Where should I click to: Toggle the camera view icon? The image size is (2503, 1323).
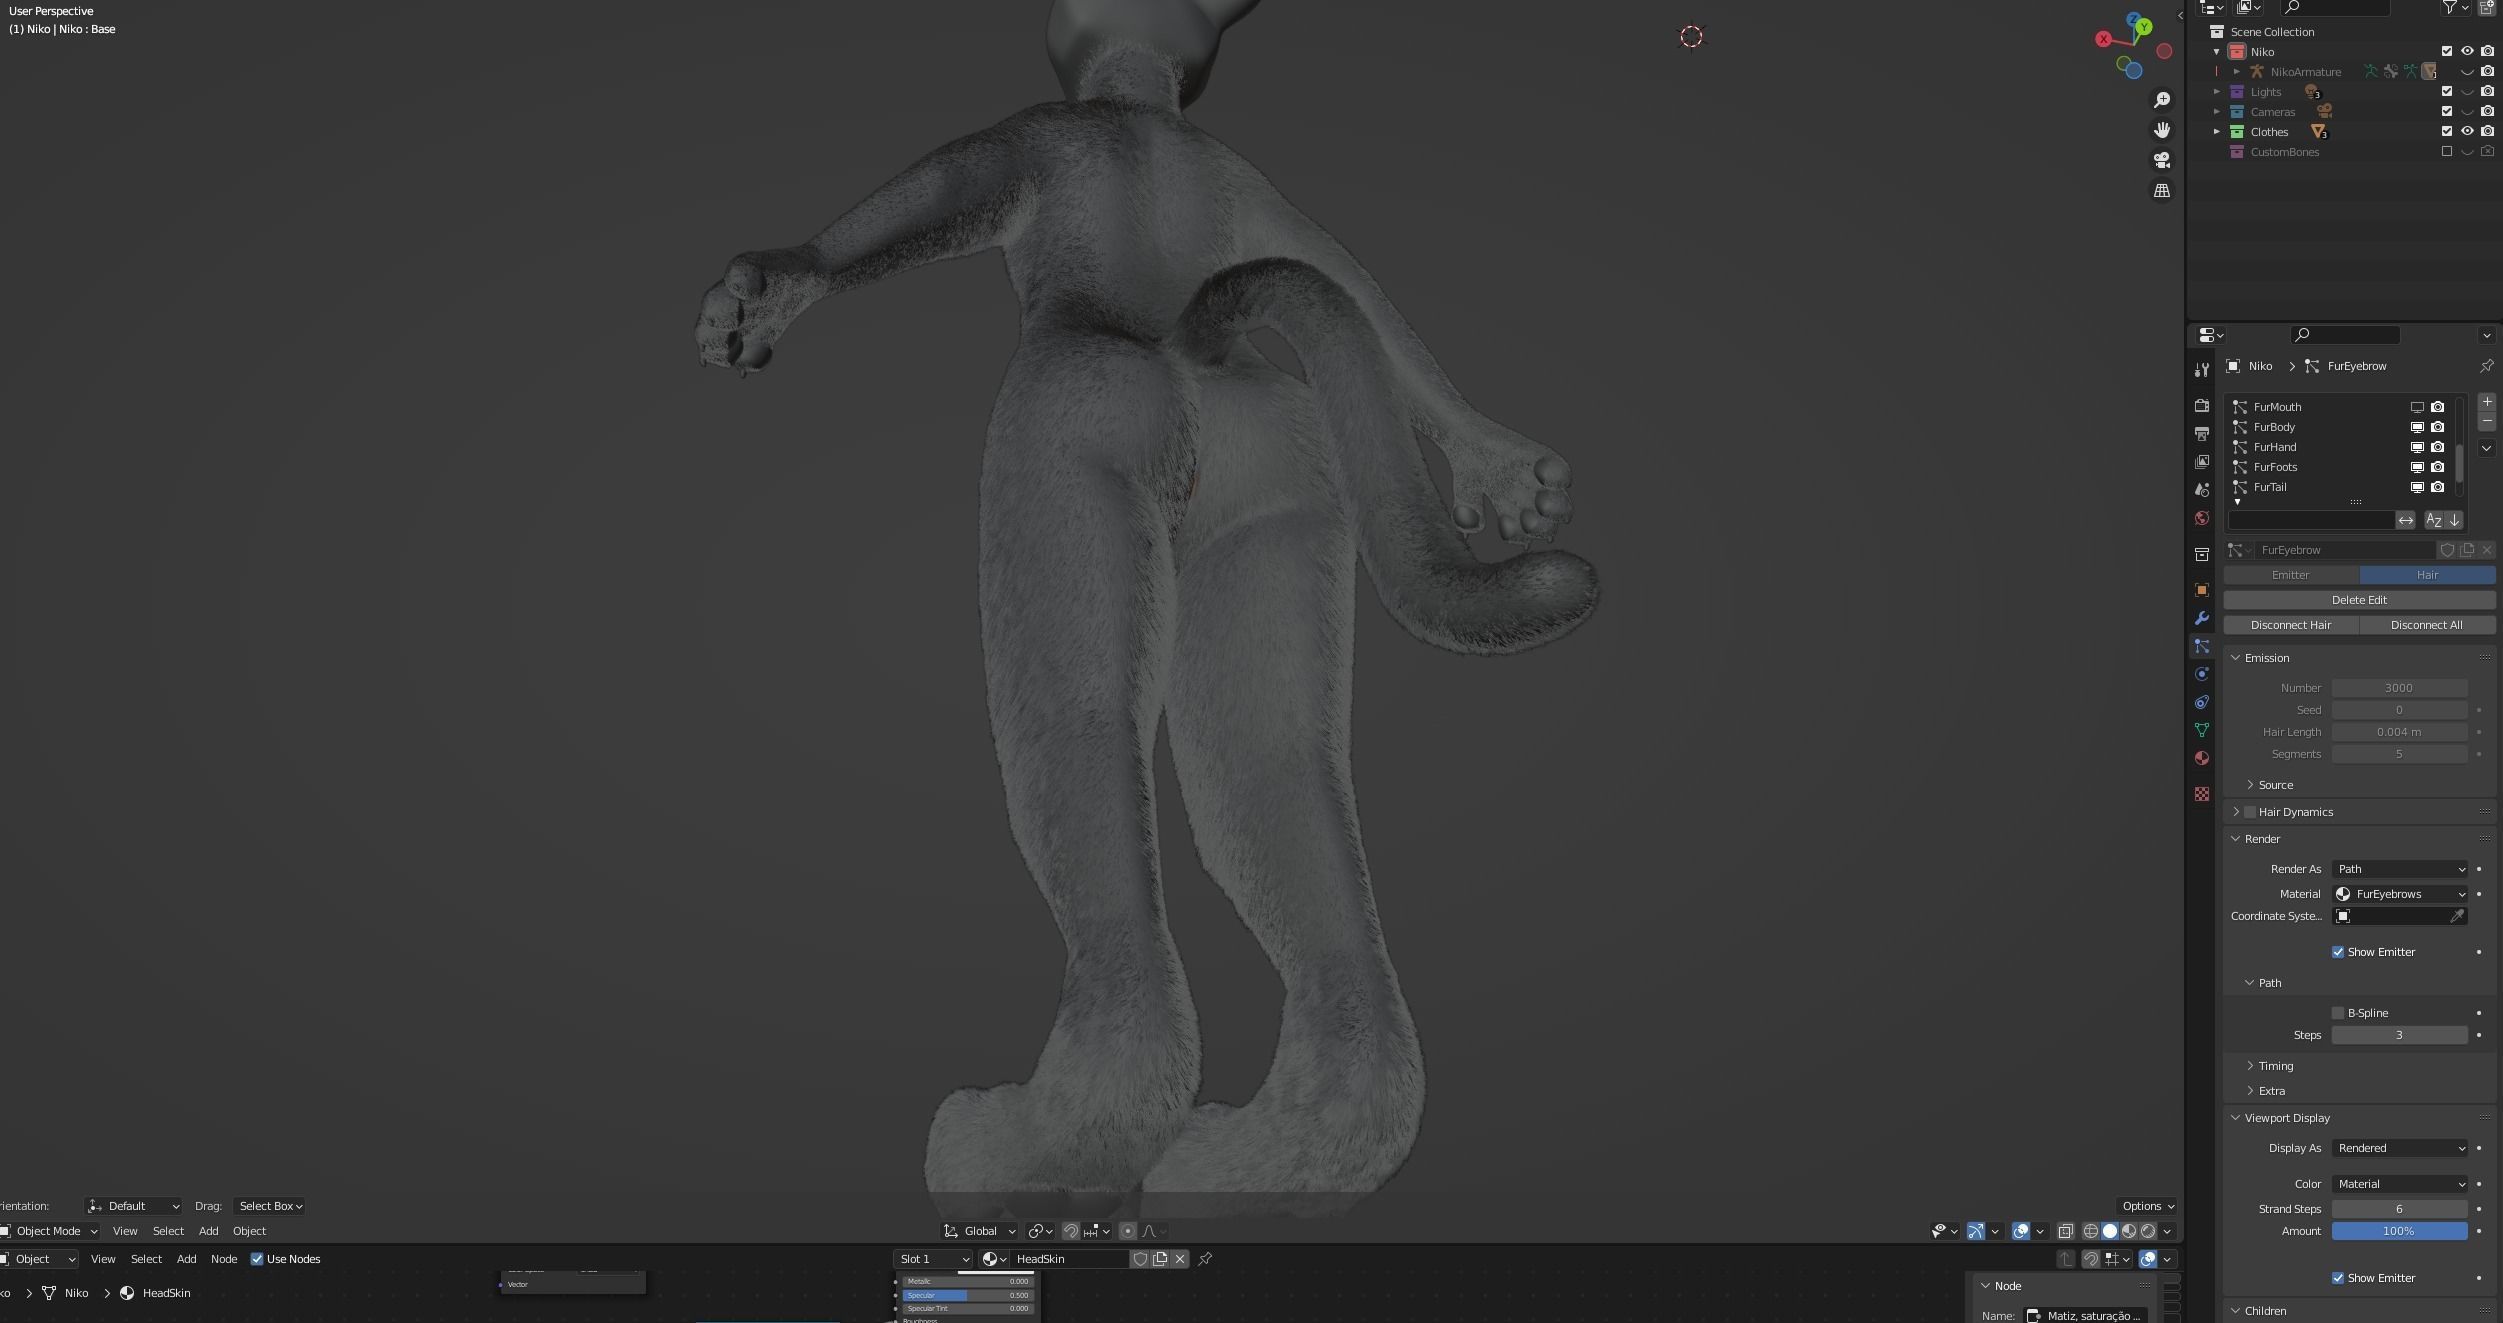(x=2162, y=160)
